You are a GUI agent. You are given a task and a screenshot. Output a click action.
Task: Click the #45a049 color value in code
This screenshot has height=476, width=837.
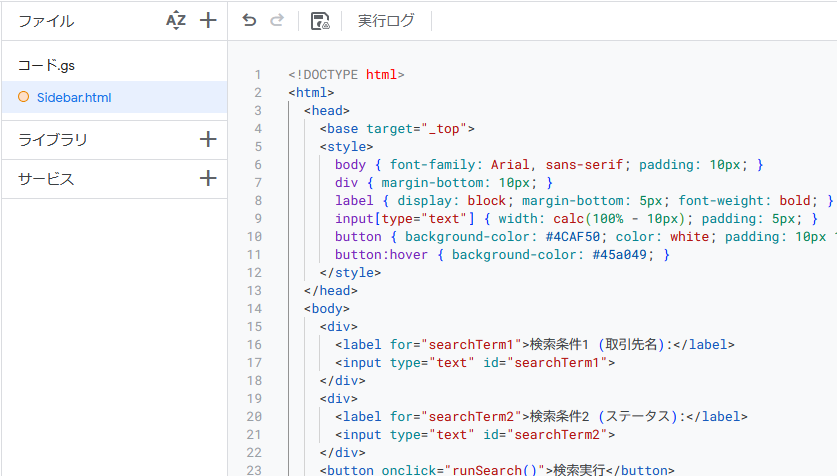point(620,255)
